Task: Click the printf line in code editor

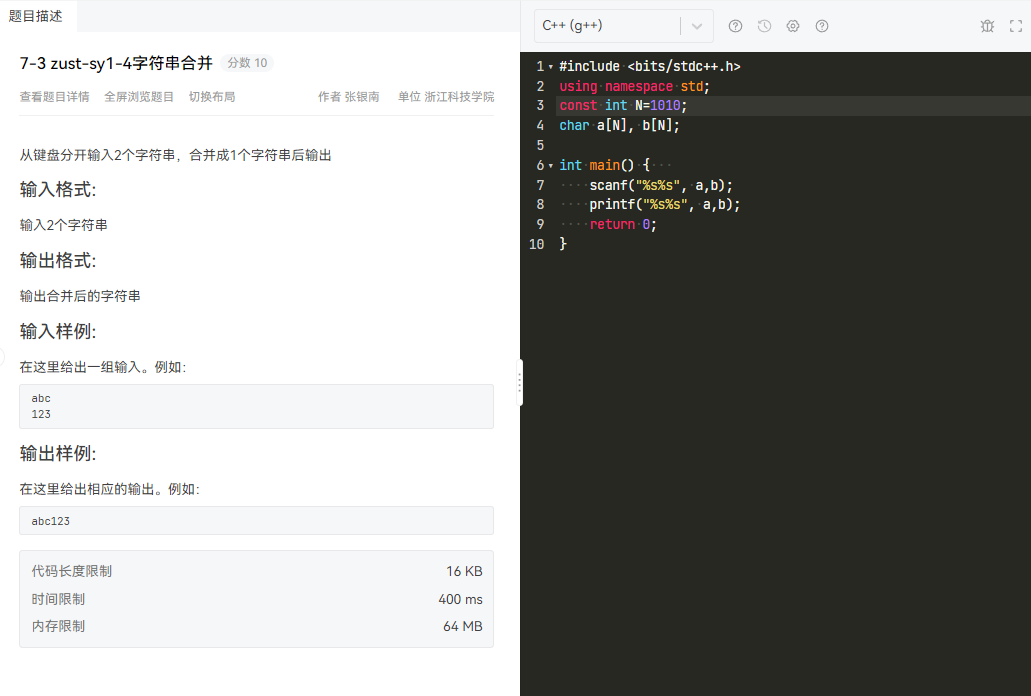Action: tap(665, 205)
